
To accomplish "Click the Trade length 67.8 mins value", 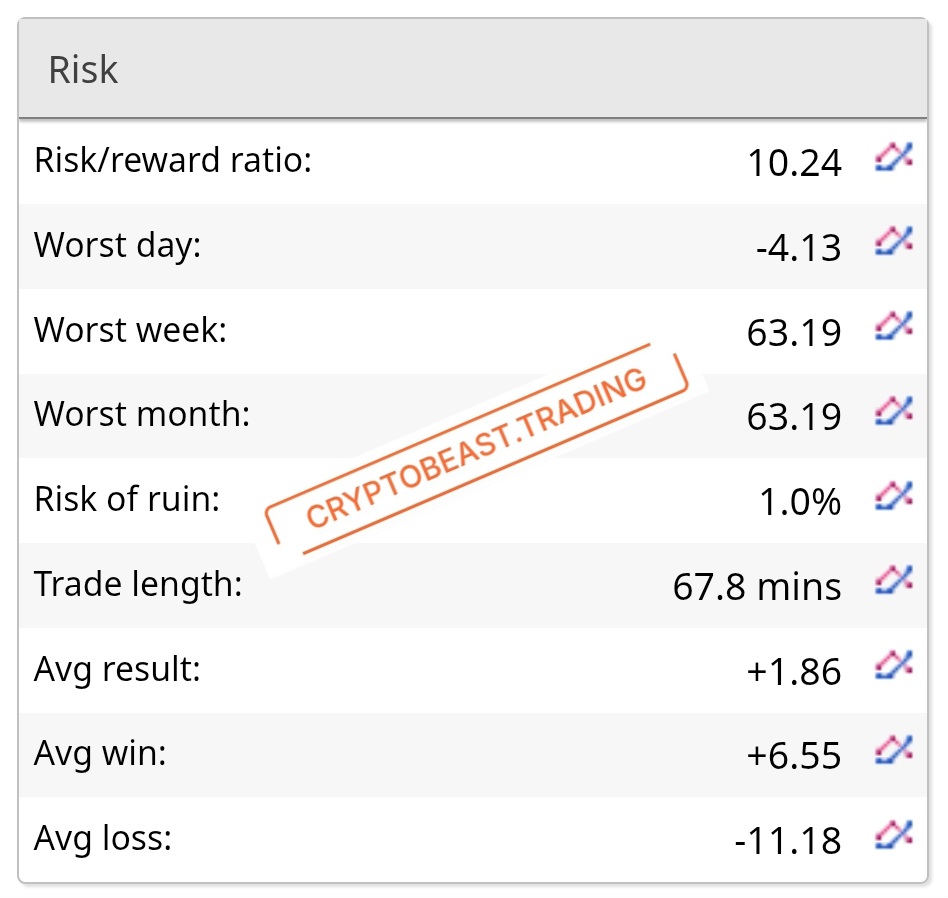I will (x=757, y=587).
